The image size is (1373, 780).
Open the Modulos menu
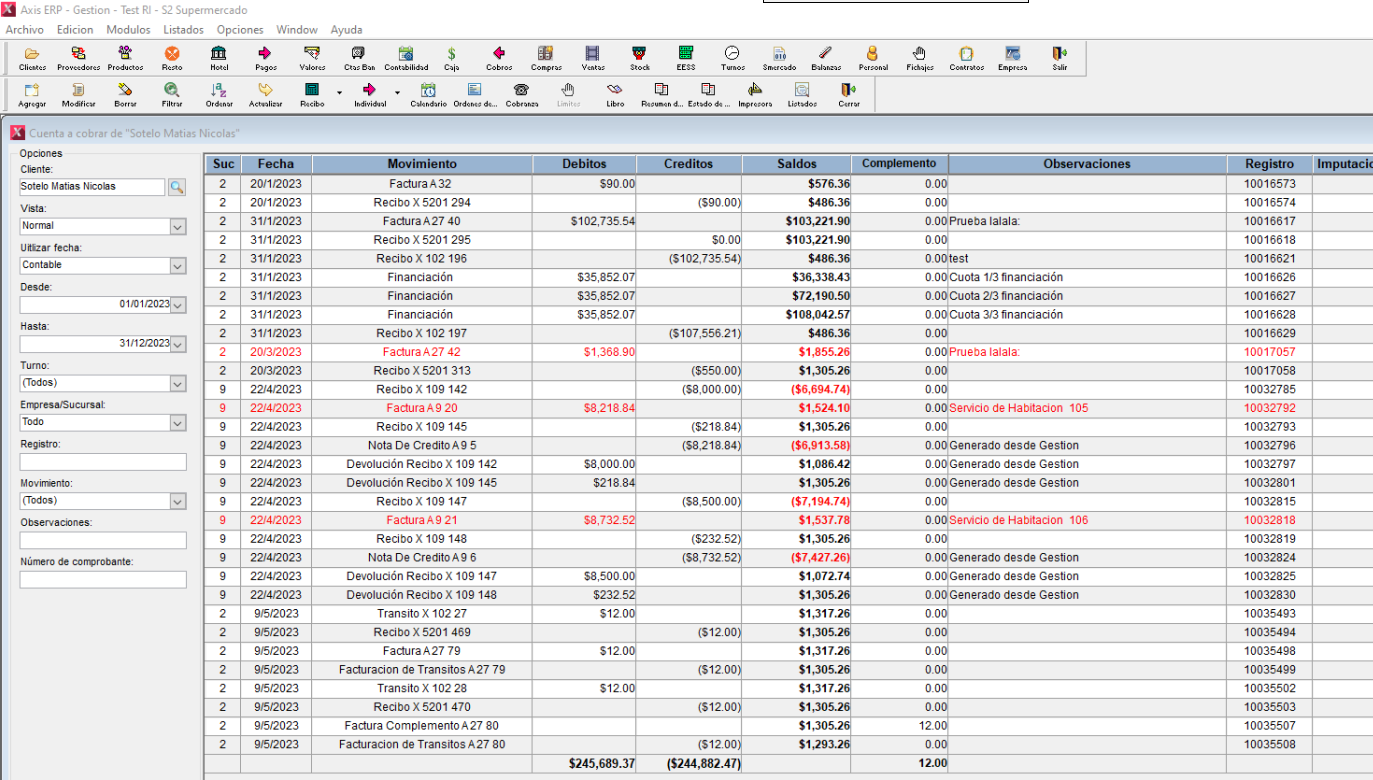tap(128, 30)
